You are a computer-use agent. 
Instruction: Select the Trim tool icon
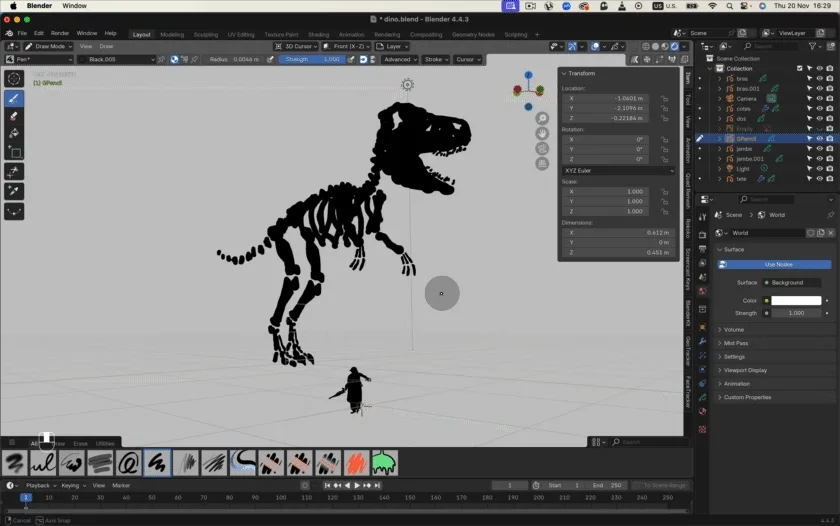tap(14, 172)
